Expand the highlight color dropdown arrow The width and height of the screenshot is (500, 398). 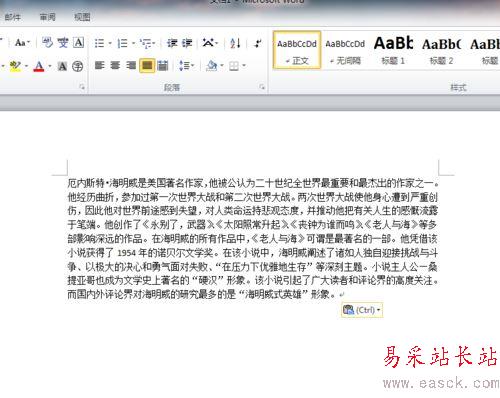click(x=26, y=66)
